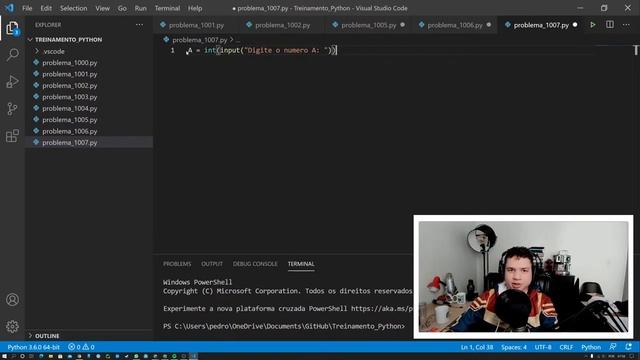Click unsaved dot on problema_1007.py tab
640x360 pixels.
point(575,25)
